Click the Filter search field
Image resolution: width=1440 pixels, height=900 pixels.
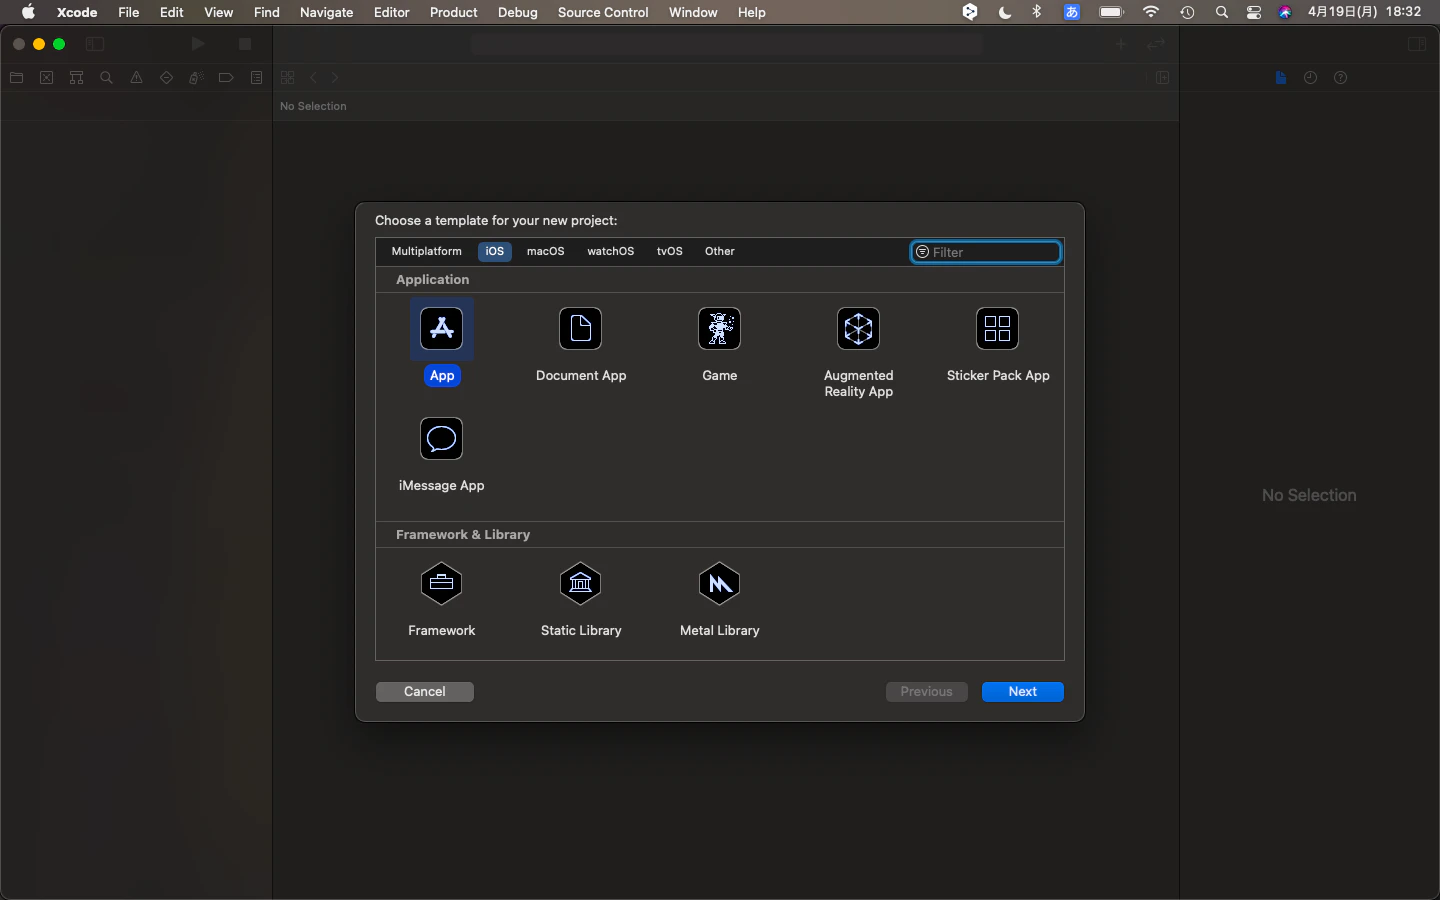point(986,252)
